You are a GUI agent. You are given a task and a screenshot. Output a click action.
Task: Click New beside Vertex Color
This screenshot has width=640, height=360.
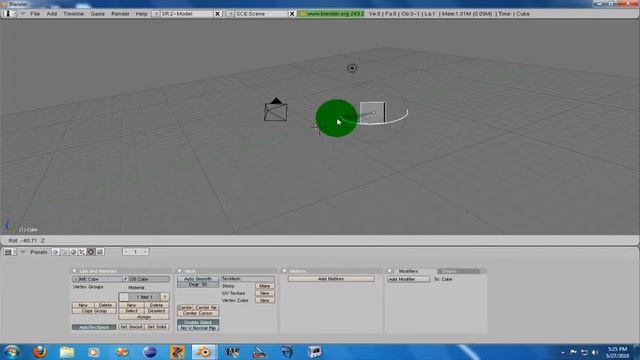[x=264, y=300]
